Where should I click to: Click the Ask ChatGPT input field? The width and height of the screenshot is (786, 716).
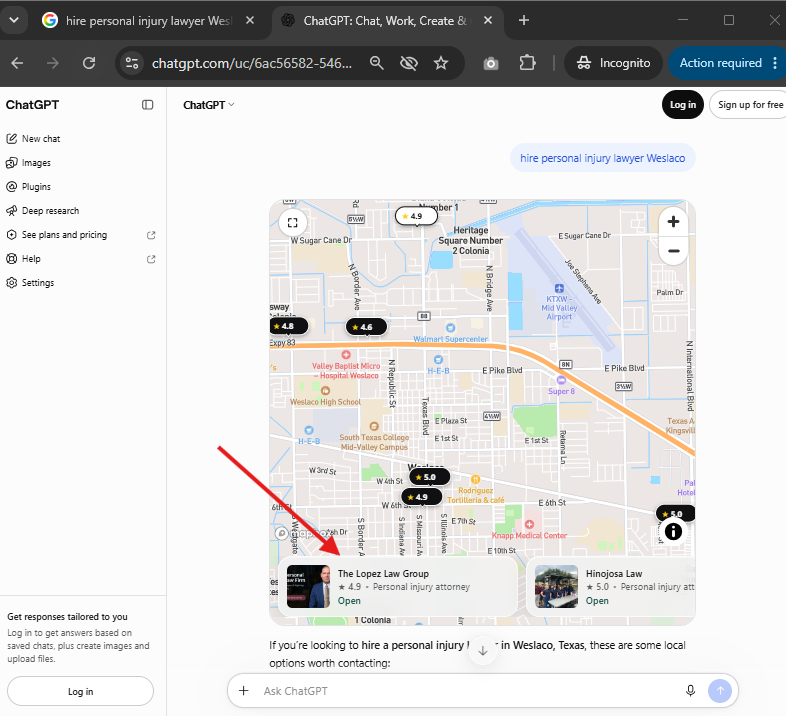click(466, 691)
